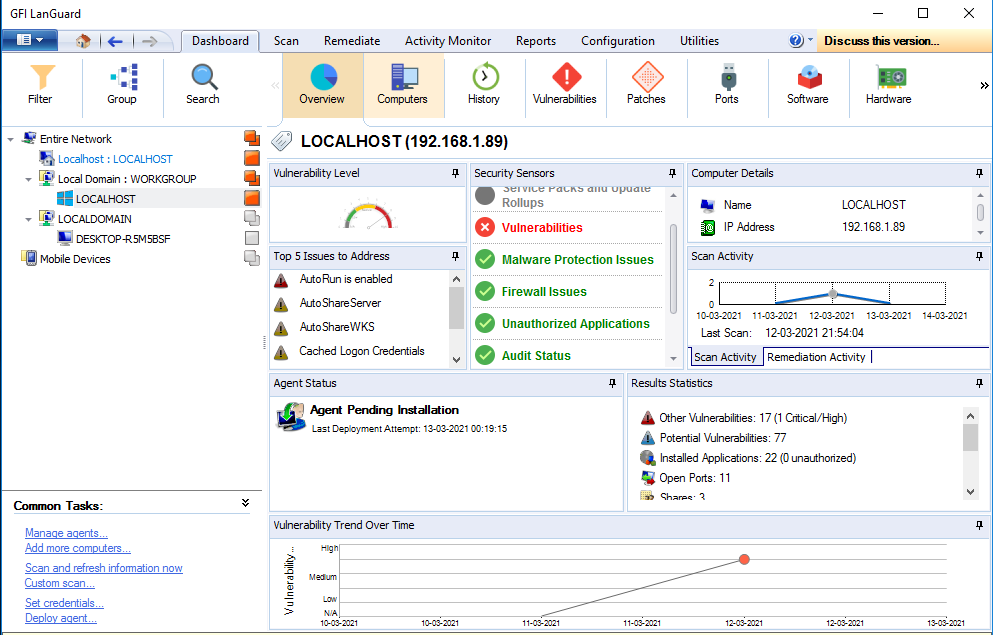Click the green Firewall Issues check icon
This screenshot has height=635, width=993.
[x=485, y=291]
